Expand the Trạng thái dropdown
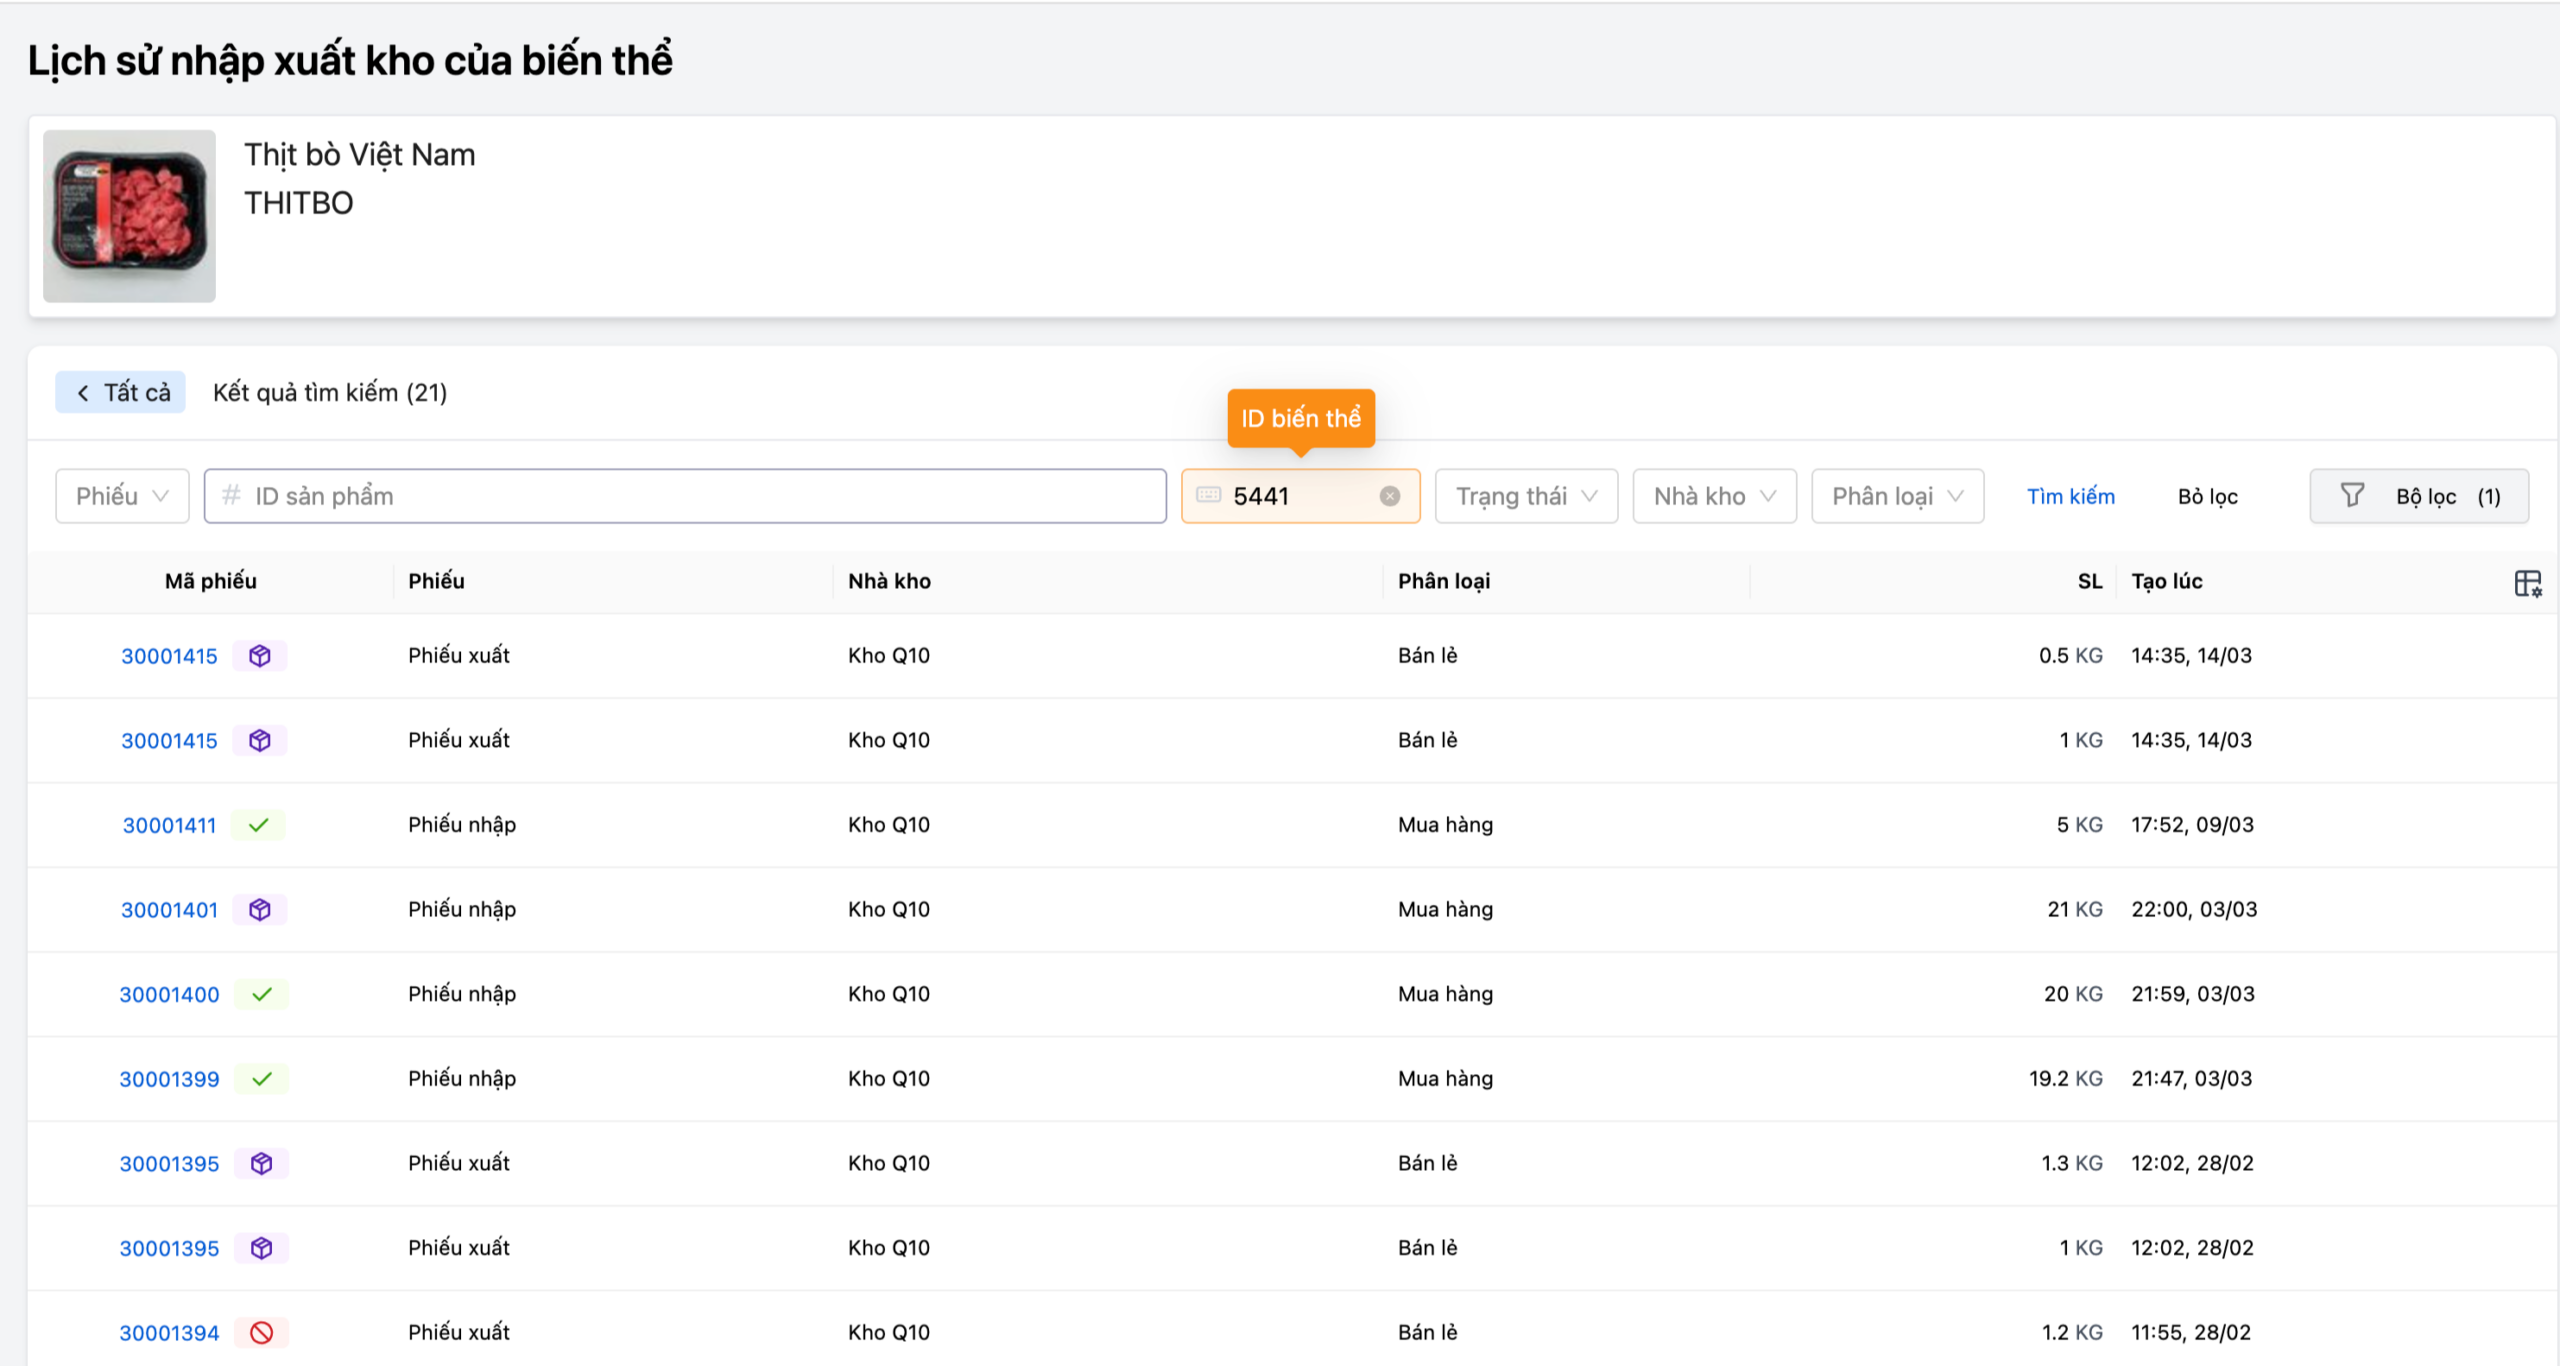The height and width of the screenshot is (1366, 2560). pos(1525,496)
